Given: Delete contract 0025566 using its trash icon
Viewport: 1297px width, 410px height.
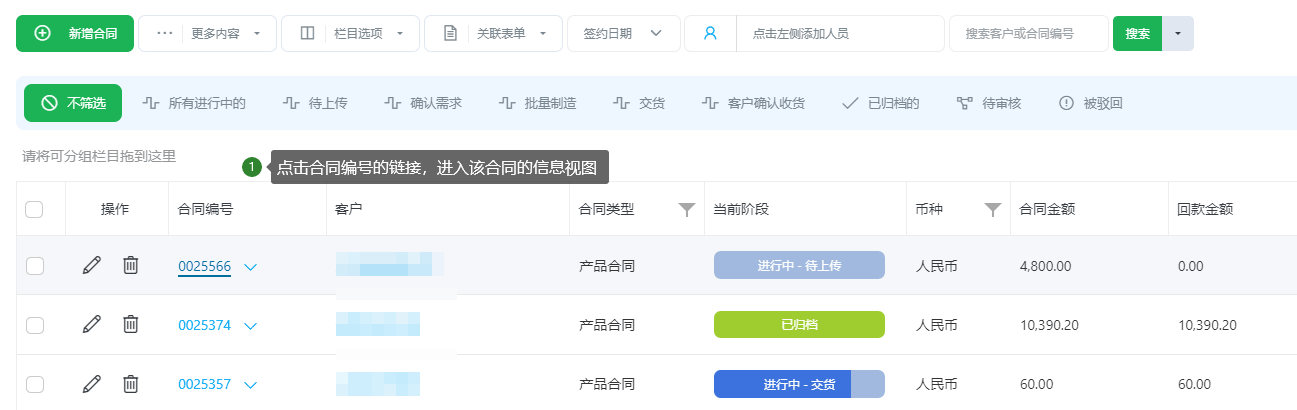Looking at the screenshot, I should tap(130, 266).
